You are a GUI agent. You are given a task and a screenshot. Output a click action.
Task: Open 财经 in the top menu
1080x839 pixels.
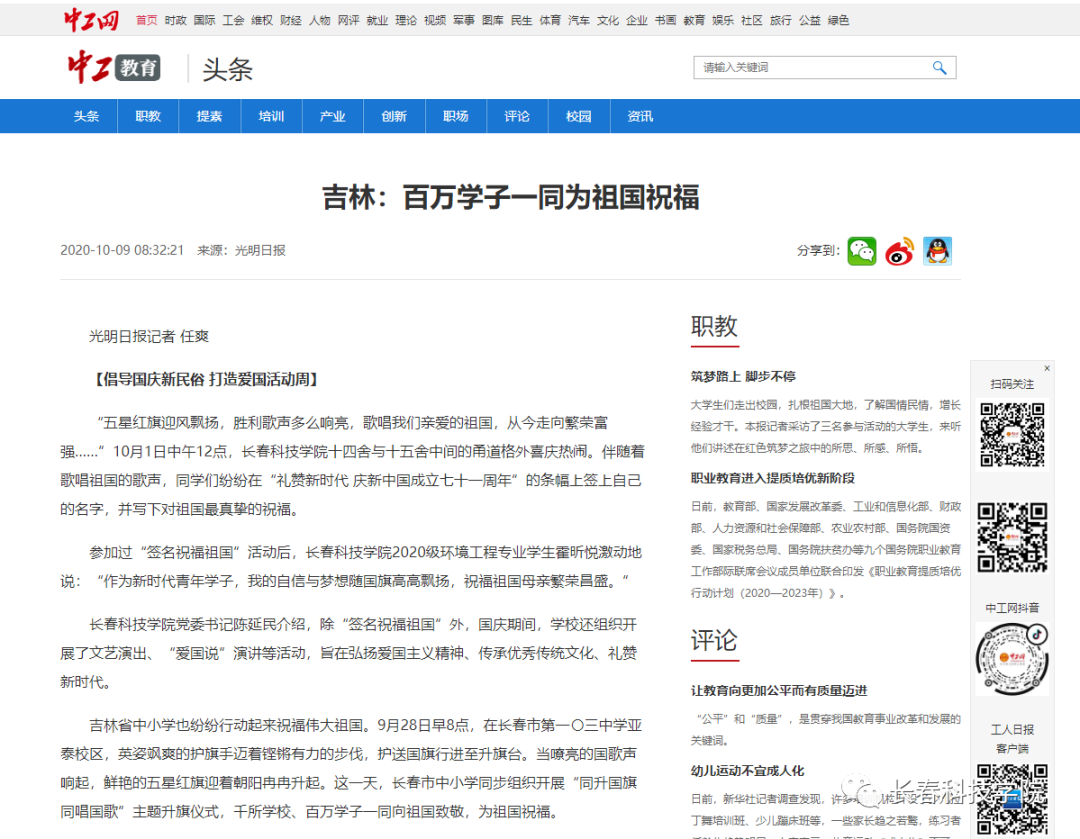(291, 20)
